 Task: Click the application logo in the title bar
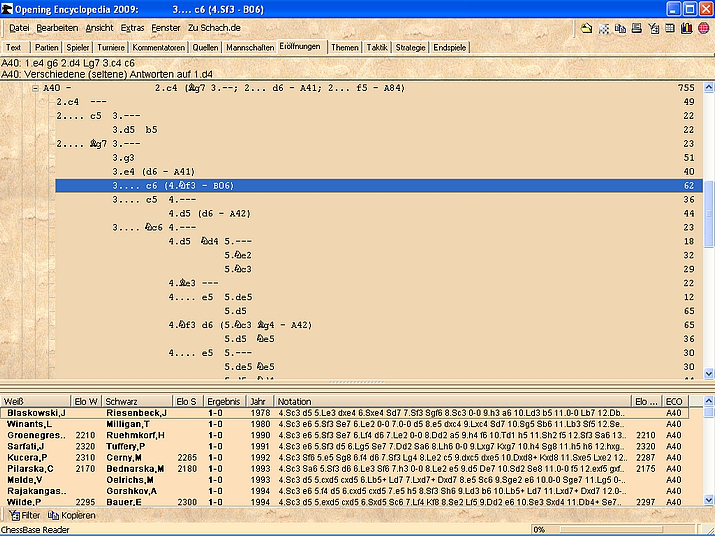[7, 9]
